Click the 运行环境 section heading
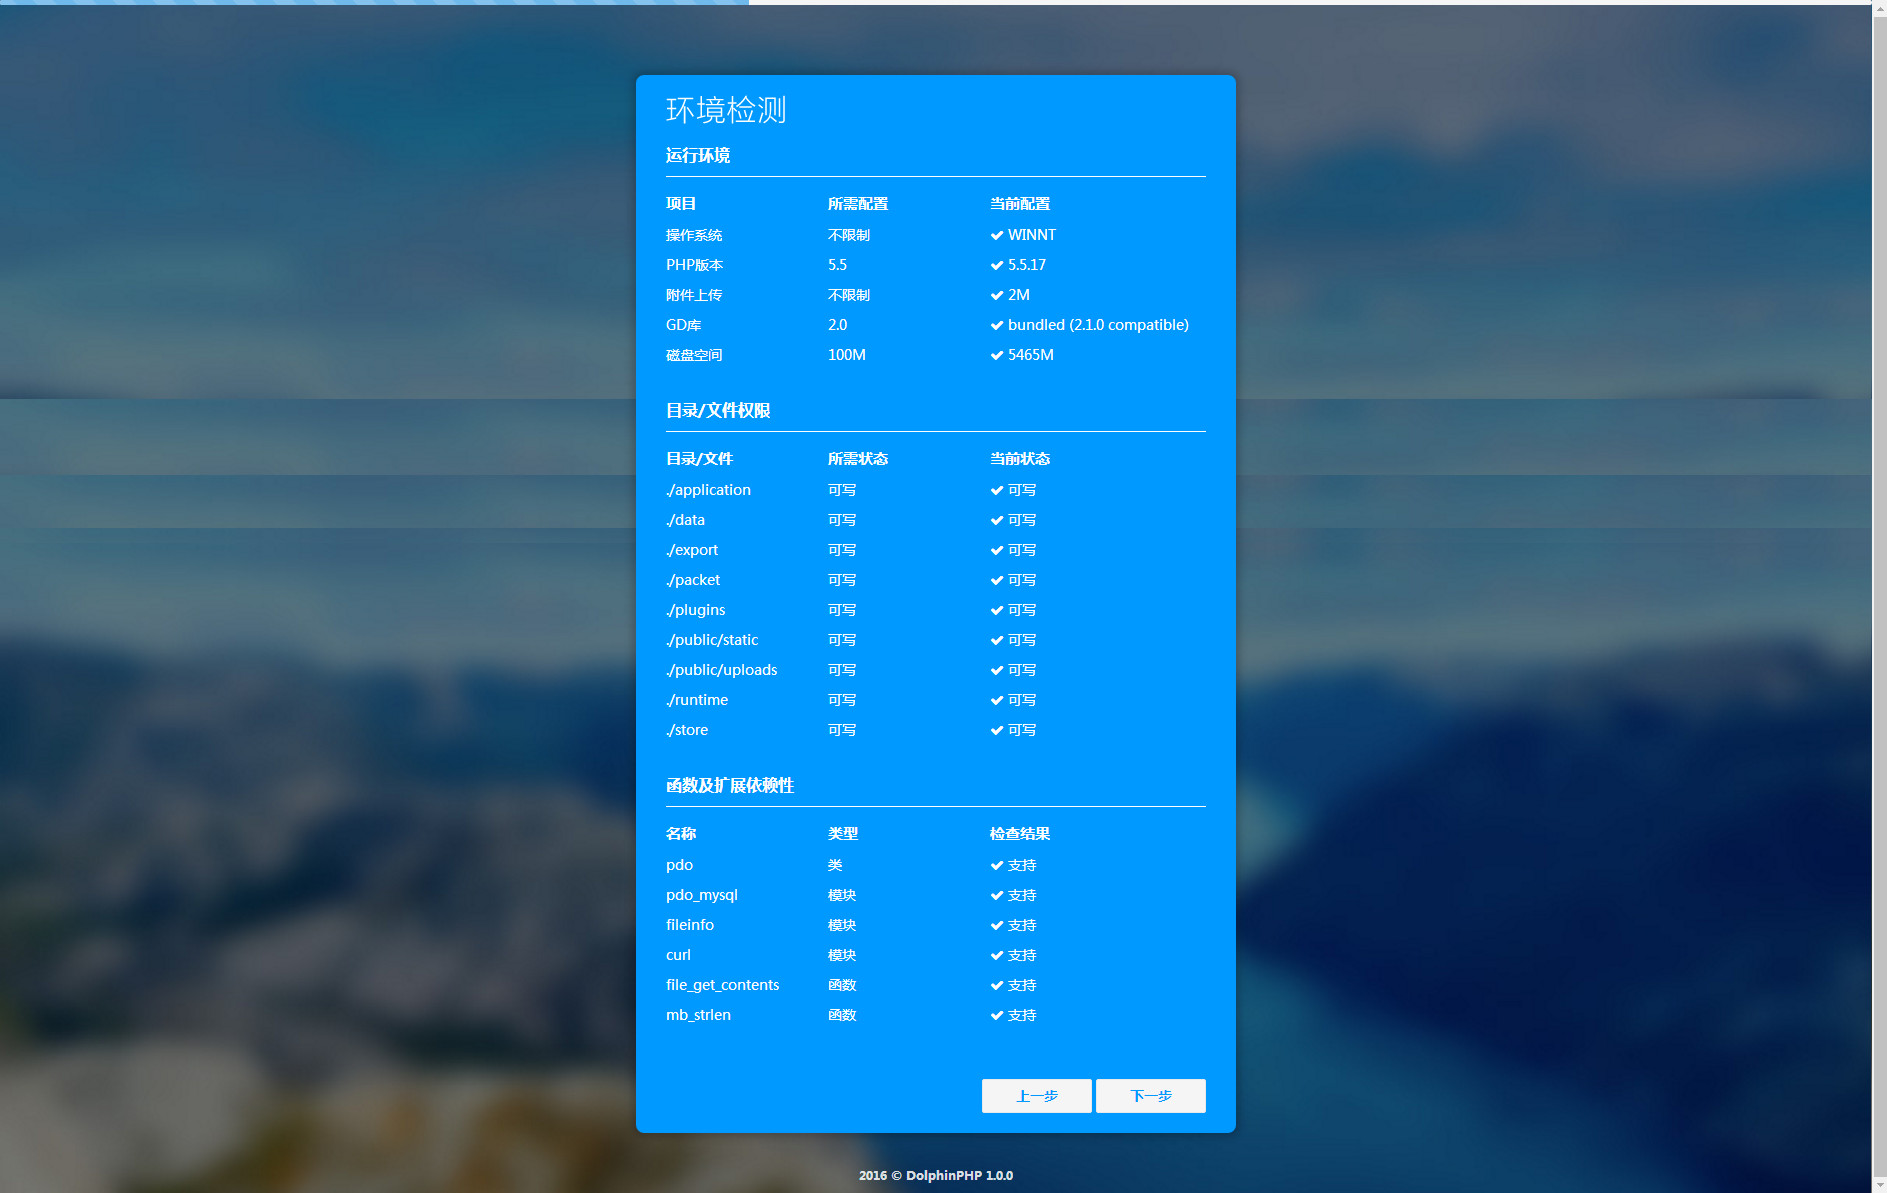This screenshot has width=1887, height=1193. point(698,155)
